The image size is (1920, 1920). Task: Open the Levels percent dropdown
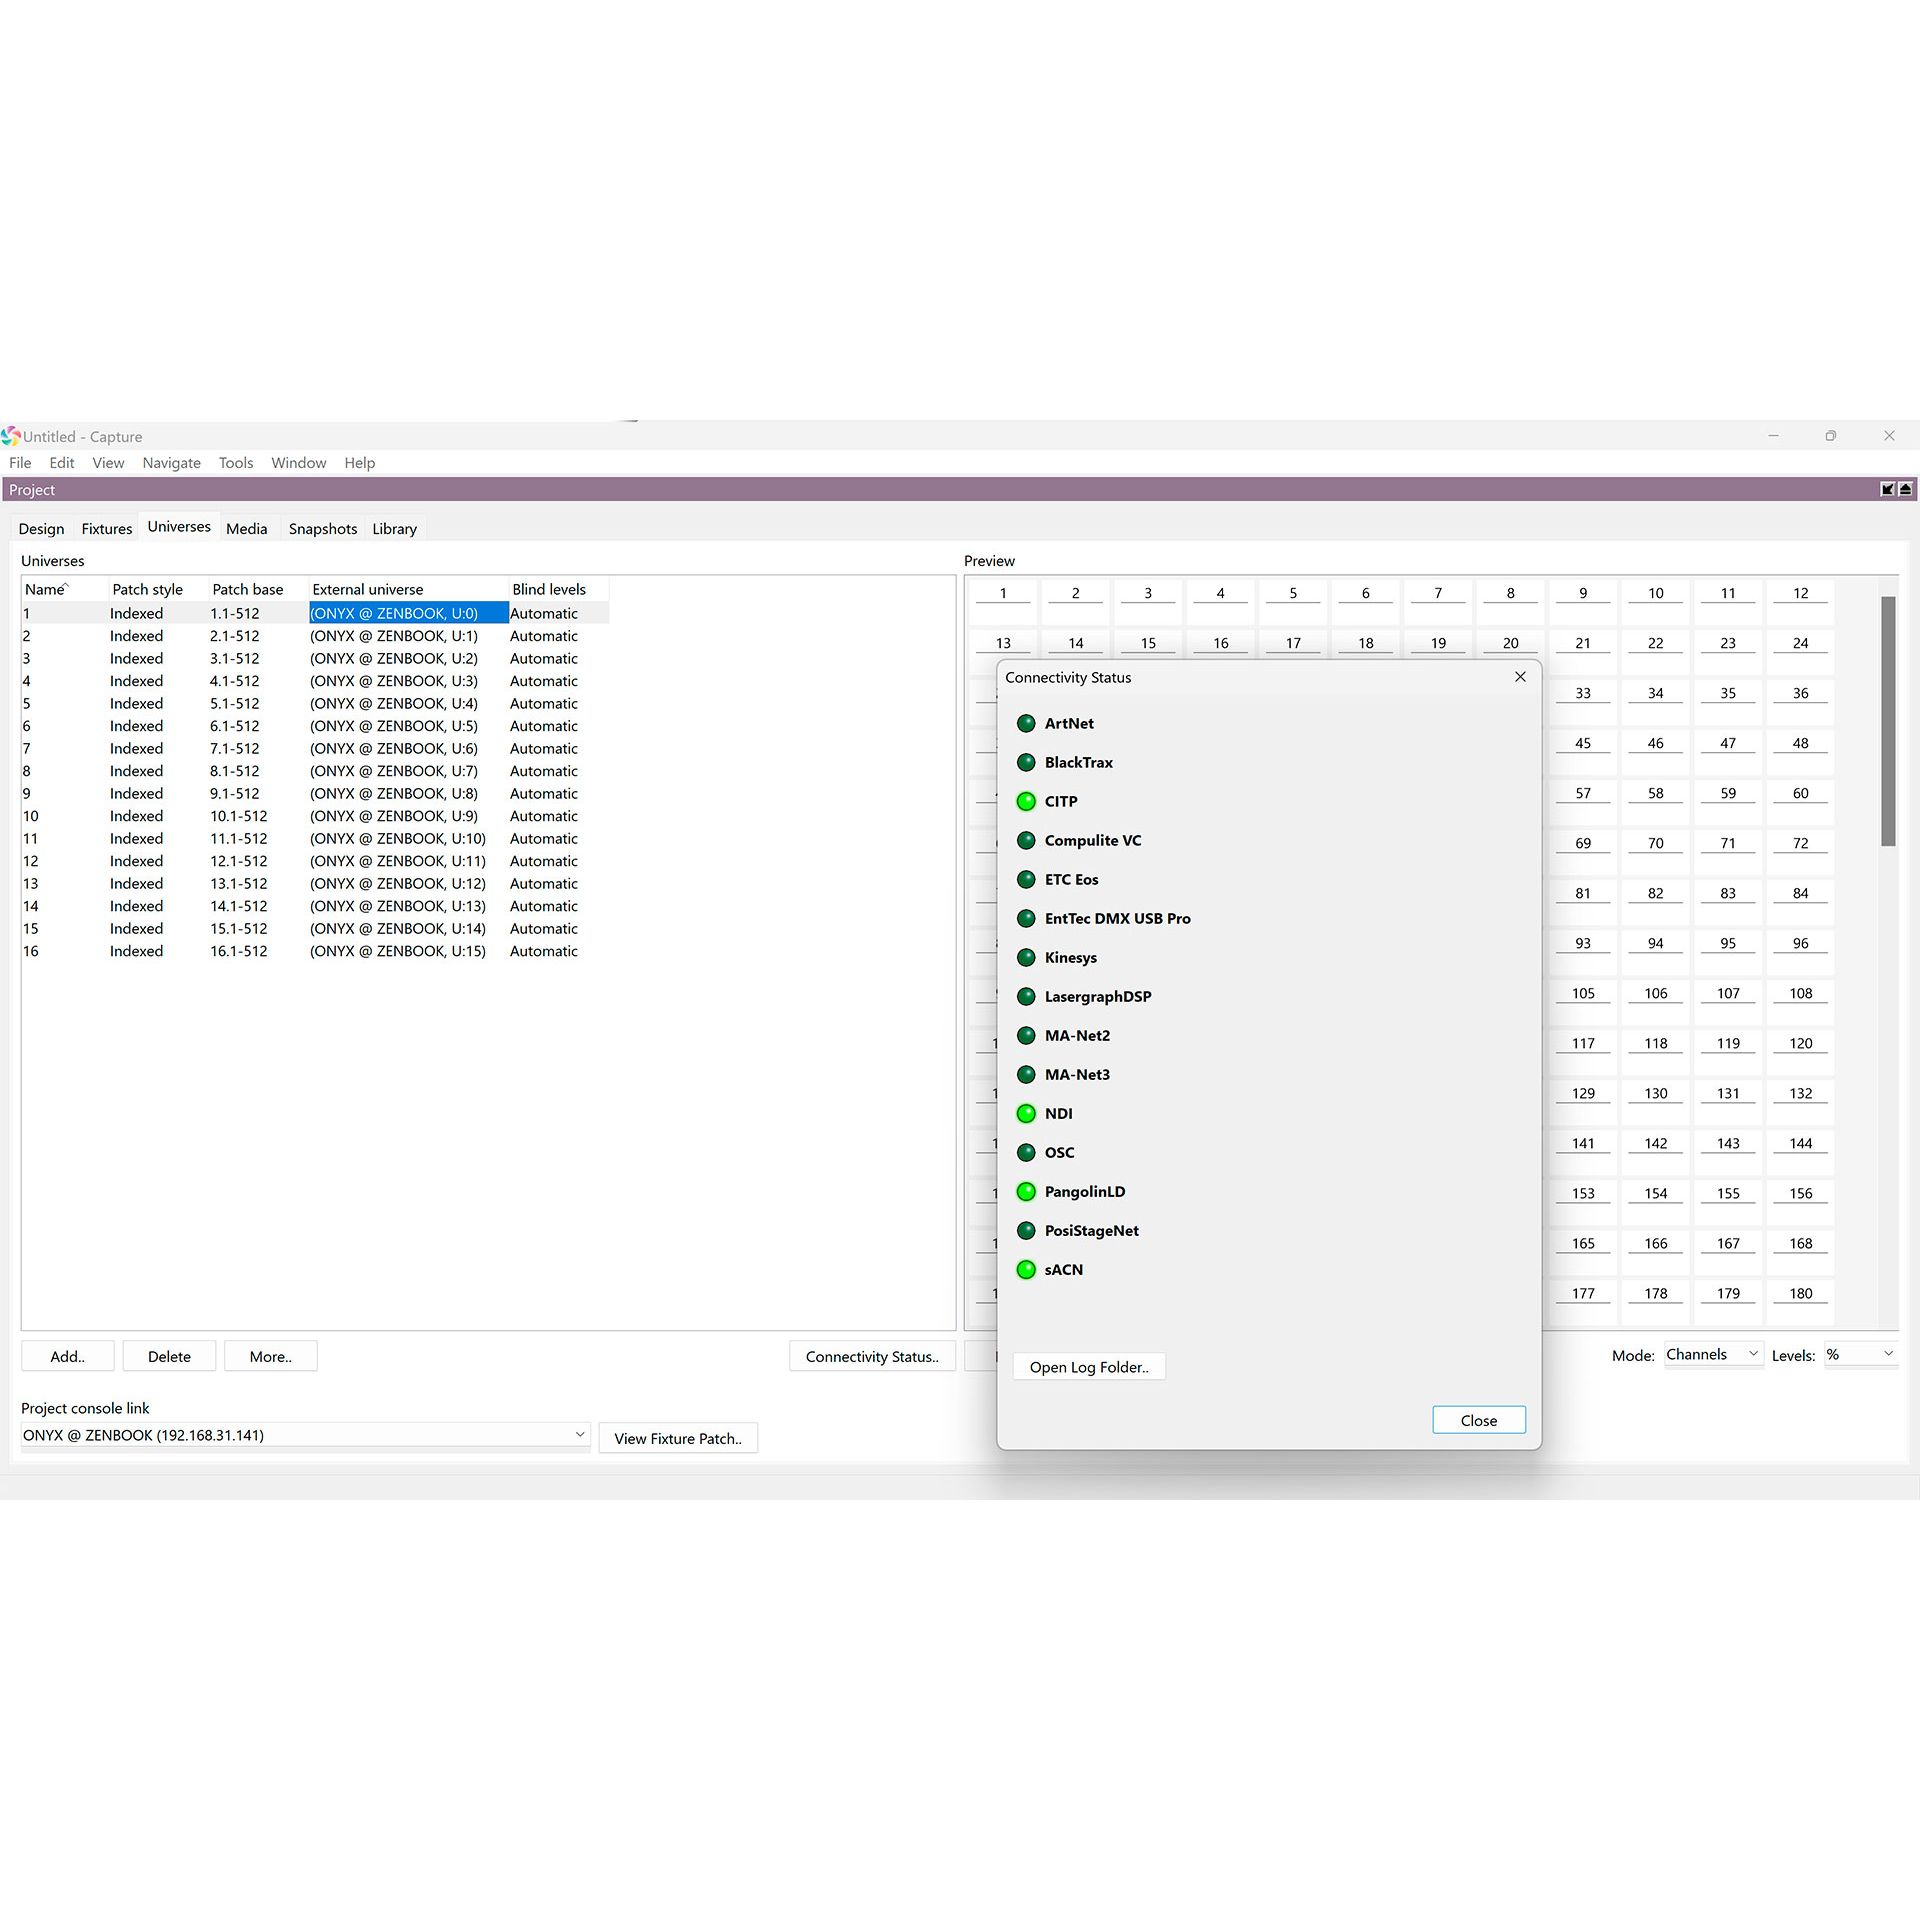click(1860, 1354)
